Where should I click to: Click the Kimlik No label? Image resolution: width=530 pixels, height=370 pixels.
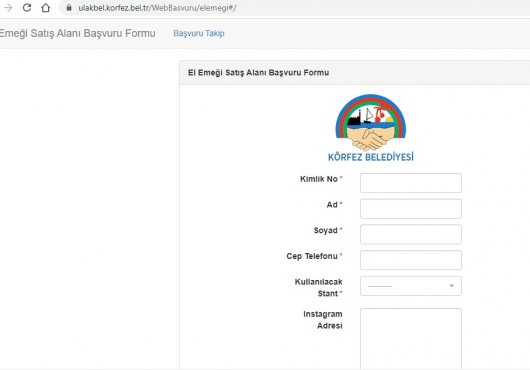(319, 179)
